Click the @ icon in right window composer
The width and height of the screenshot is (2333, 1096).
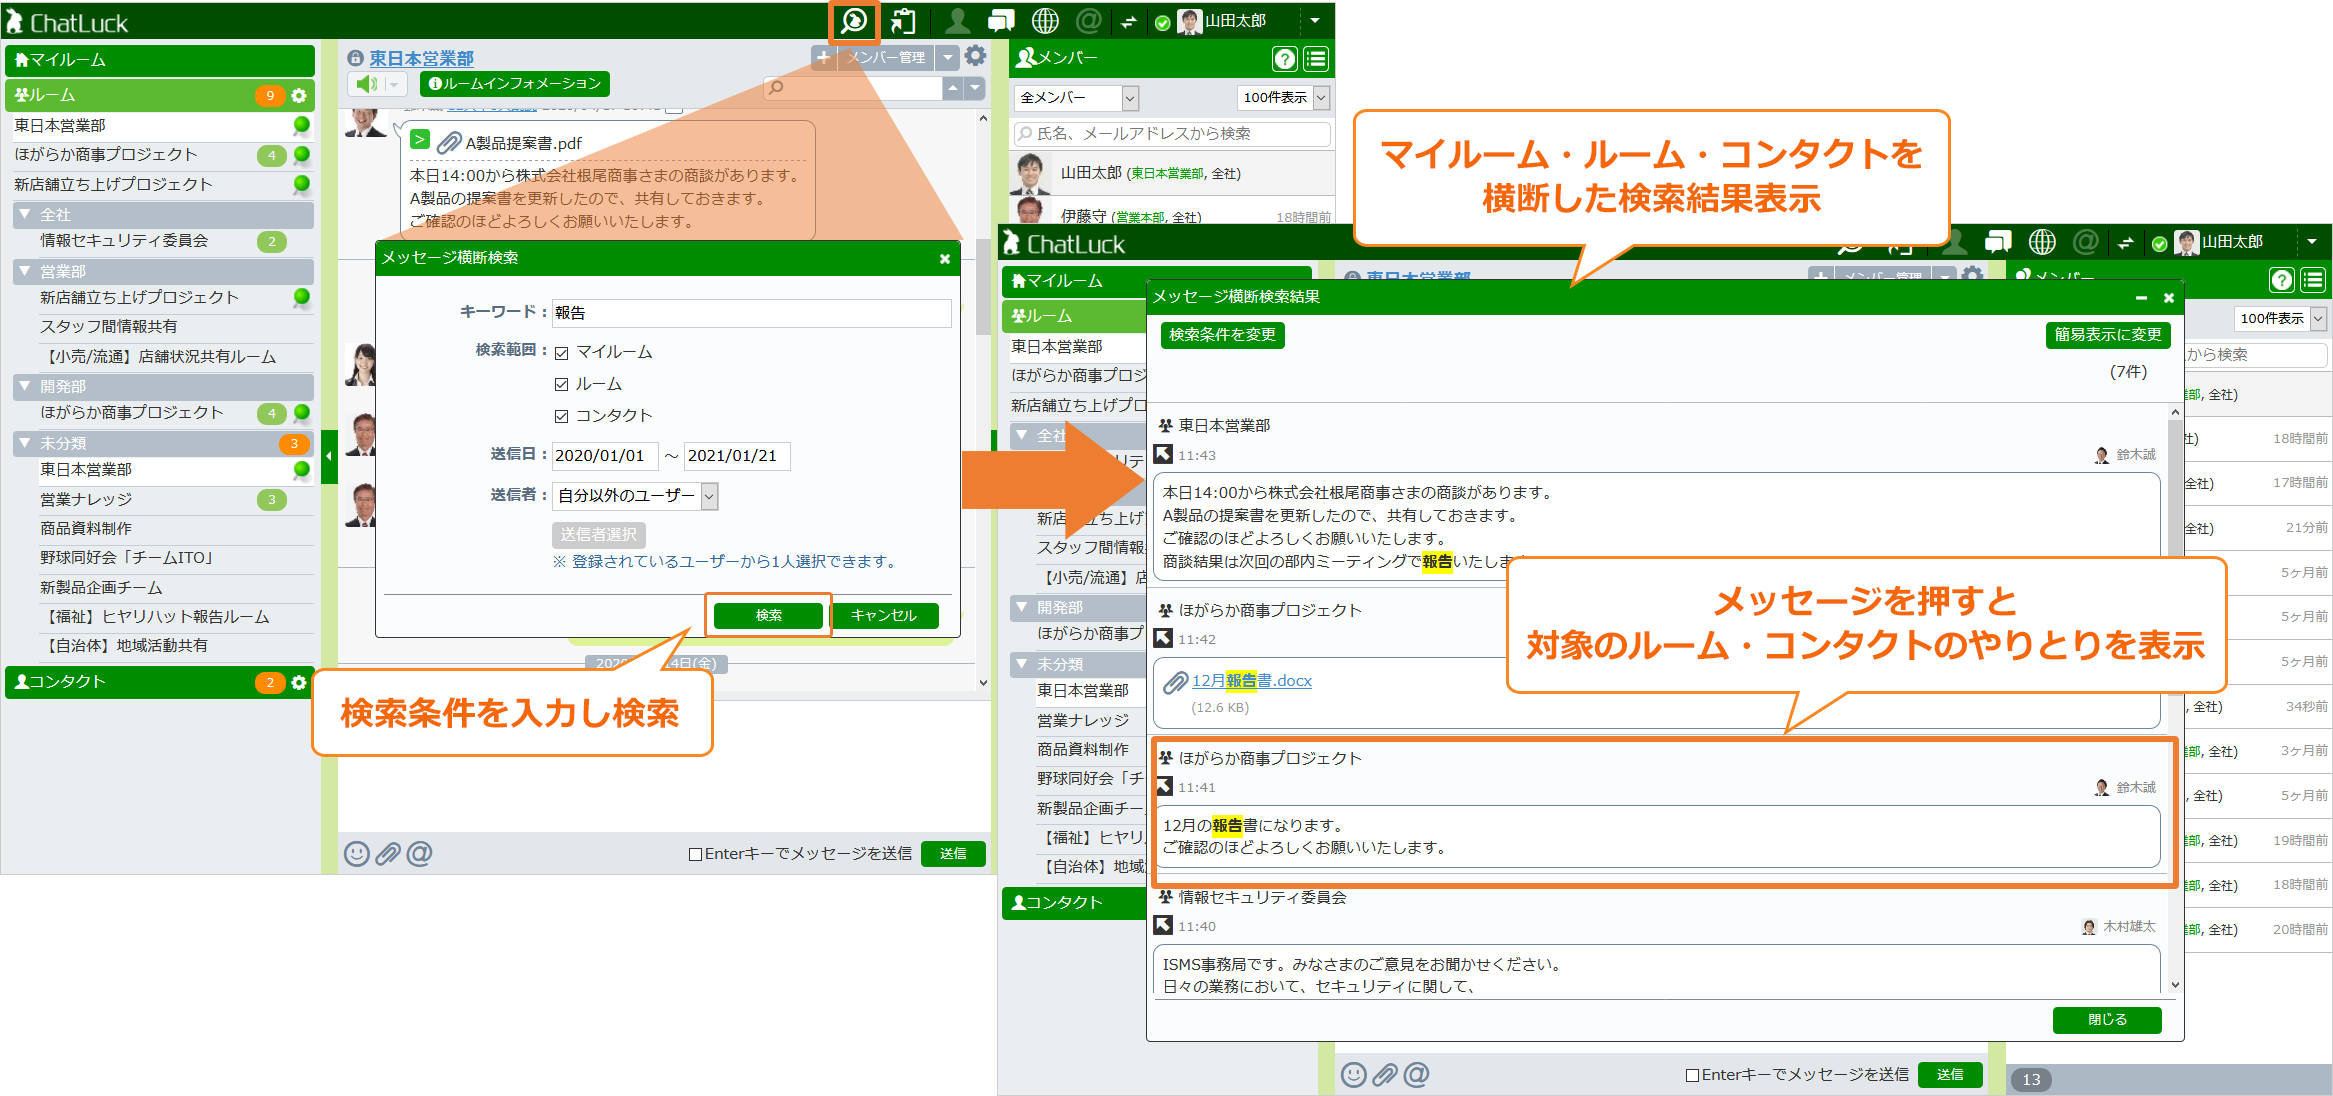[1416, 1074]
